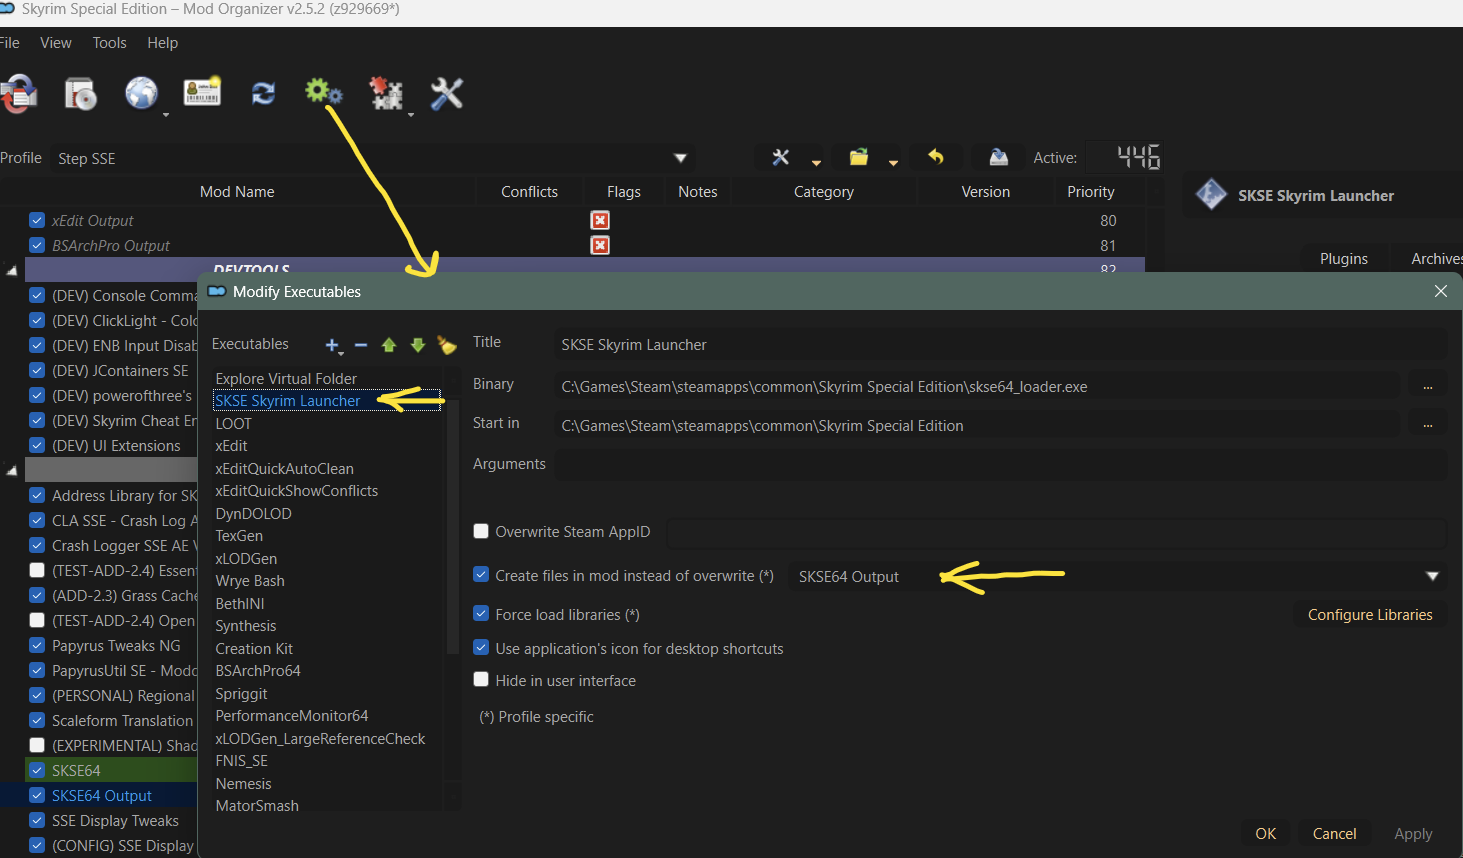Screen dimensions: 1463x858
Task: Uncheck Force load libraries option
Action: coord(481,615)
